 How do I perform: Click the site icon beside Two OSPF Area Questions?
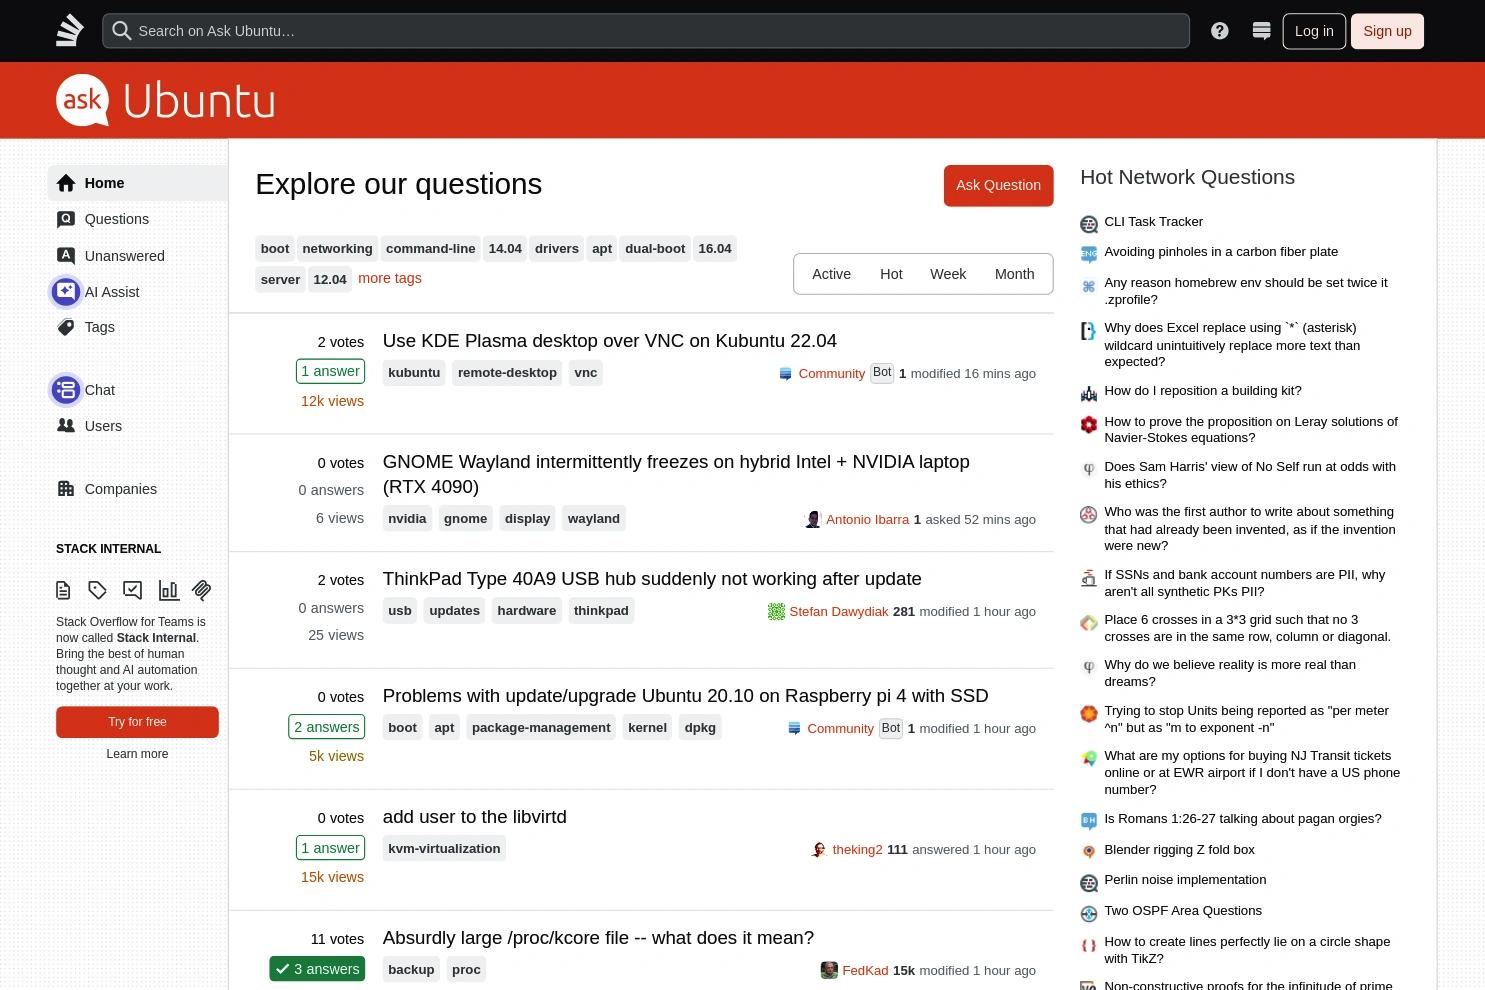coord(1089,913)
